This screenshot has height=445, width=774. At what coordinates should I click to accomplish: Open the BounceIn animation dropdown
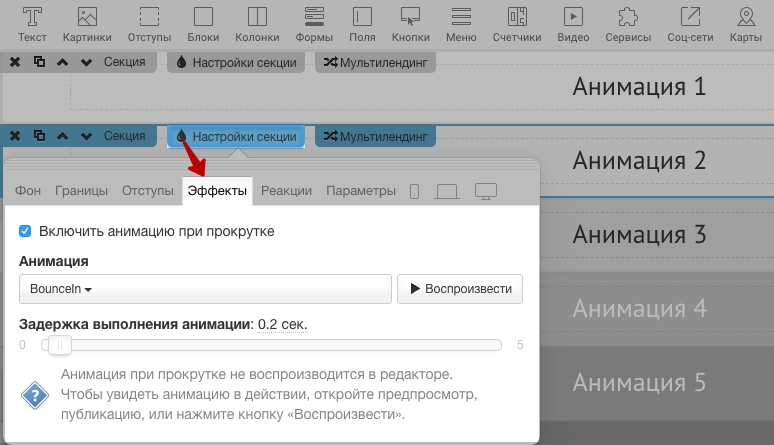(x=205, y=289)
